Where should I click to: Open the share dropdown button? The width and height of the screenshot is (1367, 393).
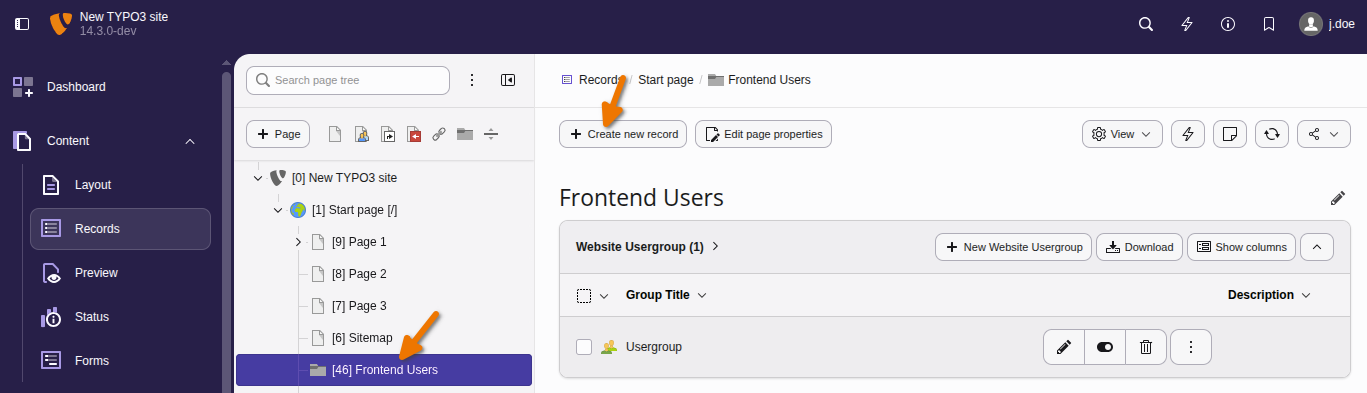point(1324,134)
